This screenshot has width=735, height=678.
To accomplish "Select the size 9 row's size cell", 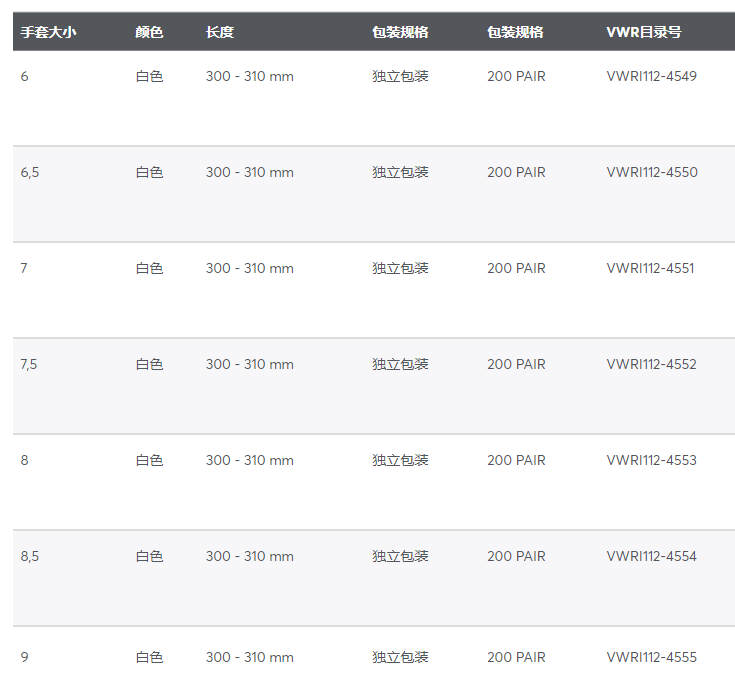I will (24, 657).
